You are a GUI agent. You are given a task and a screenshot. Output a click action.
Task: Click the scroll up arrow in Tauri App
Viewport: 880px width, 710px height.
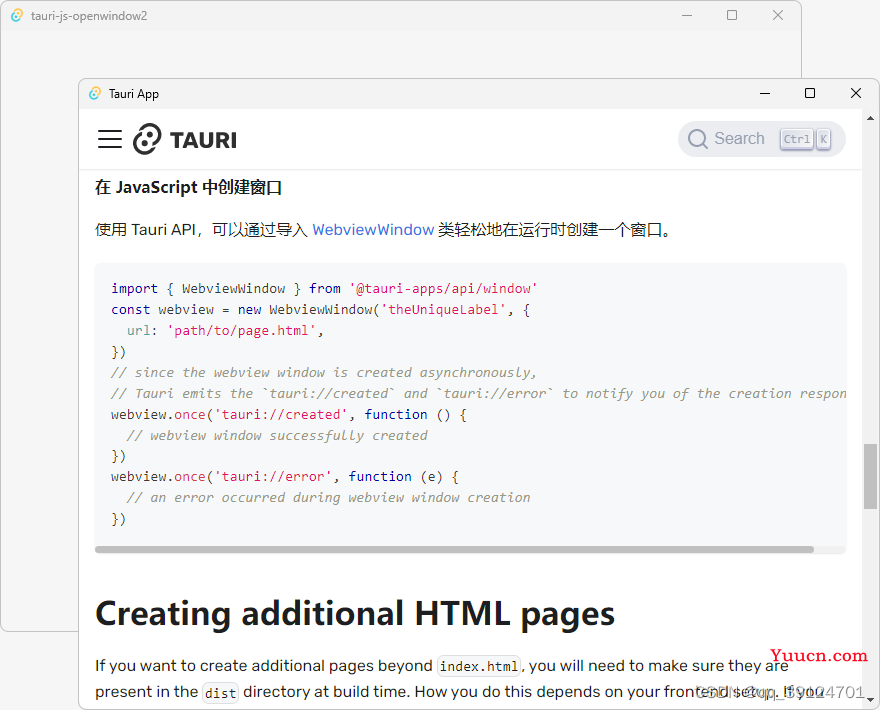click(870, 118)
